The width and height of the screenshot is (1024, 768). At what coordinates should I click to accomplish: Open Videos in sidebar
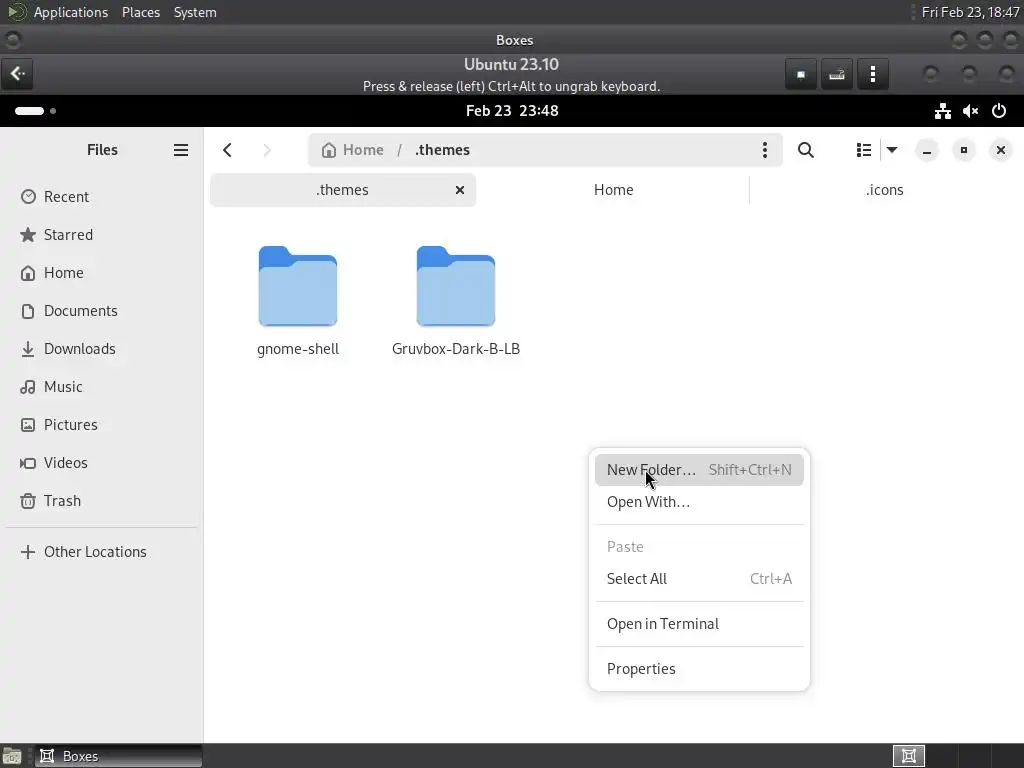[102, 462]
